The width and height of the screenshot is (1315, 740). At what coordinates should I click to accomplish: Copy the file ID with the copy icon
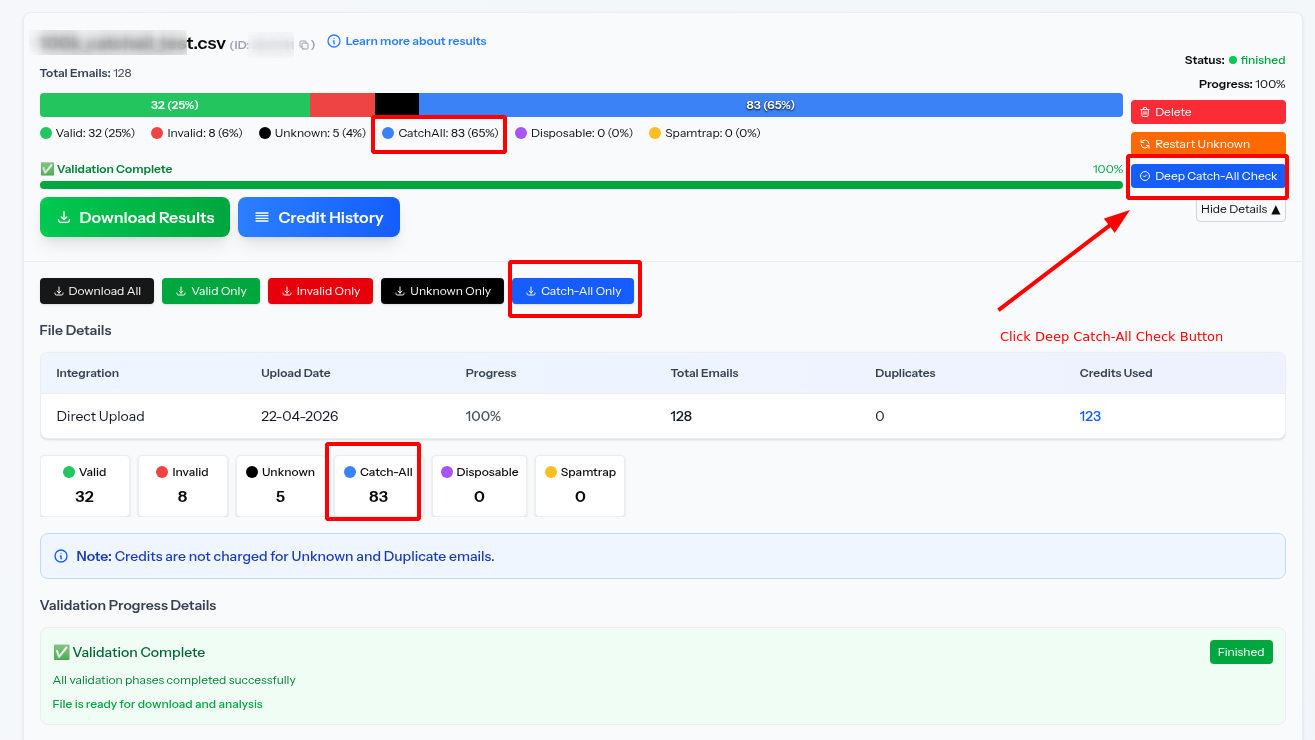tap(304, 45)
